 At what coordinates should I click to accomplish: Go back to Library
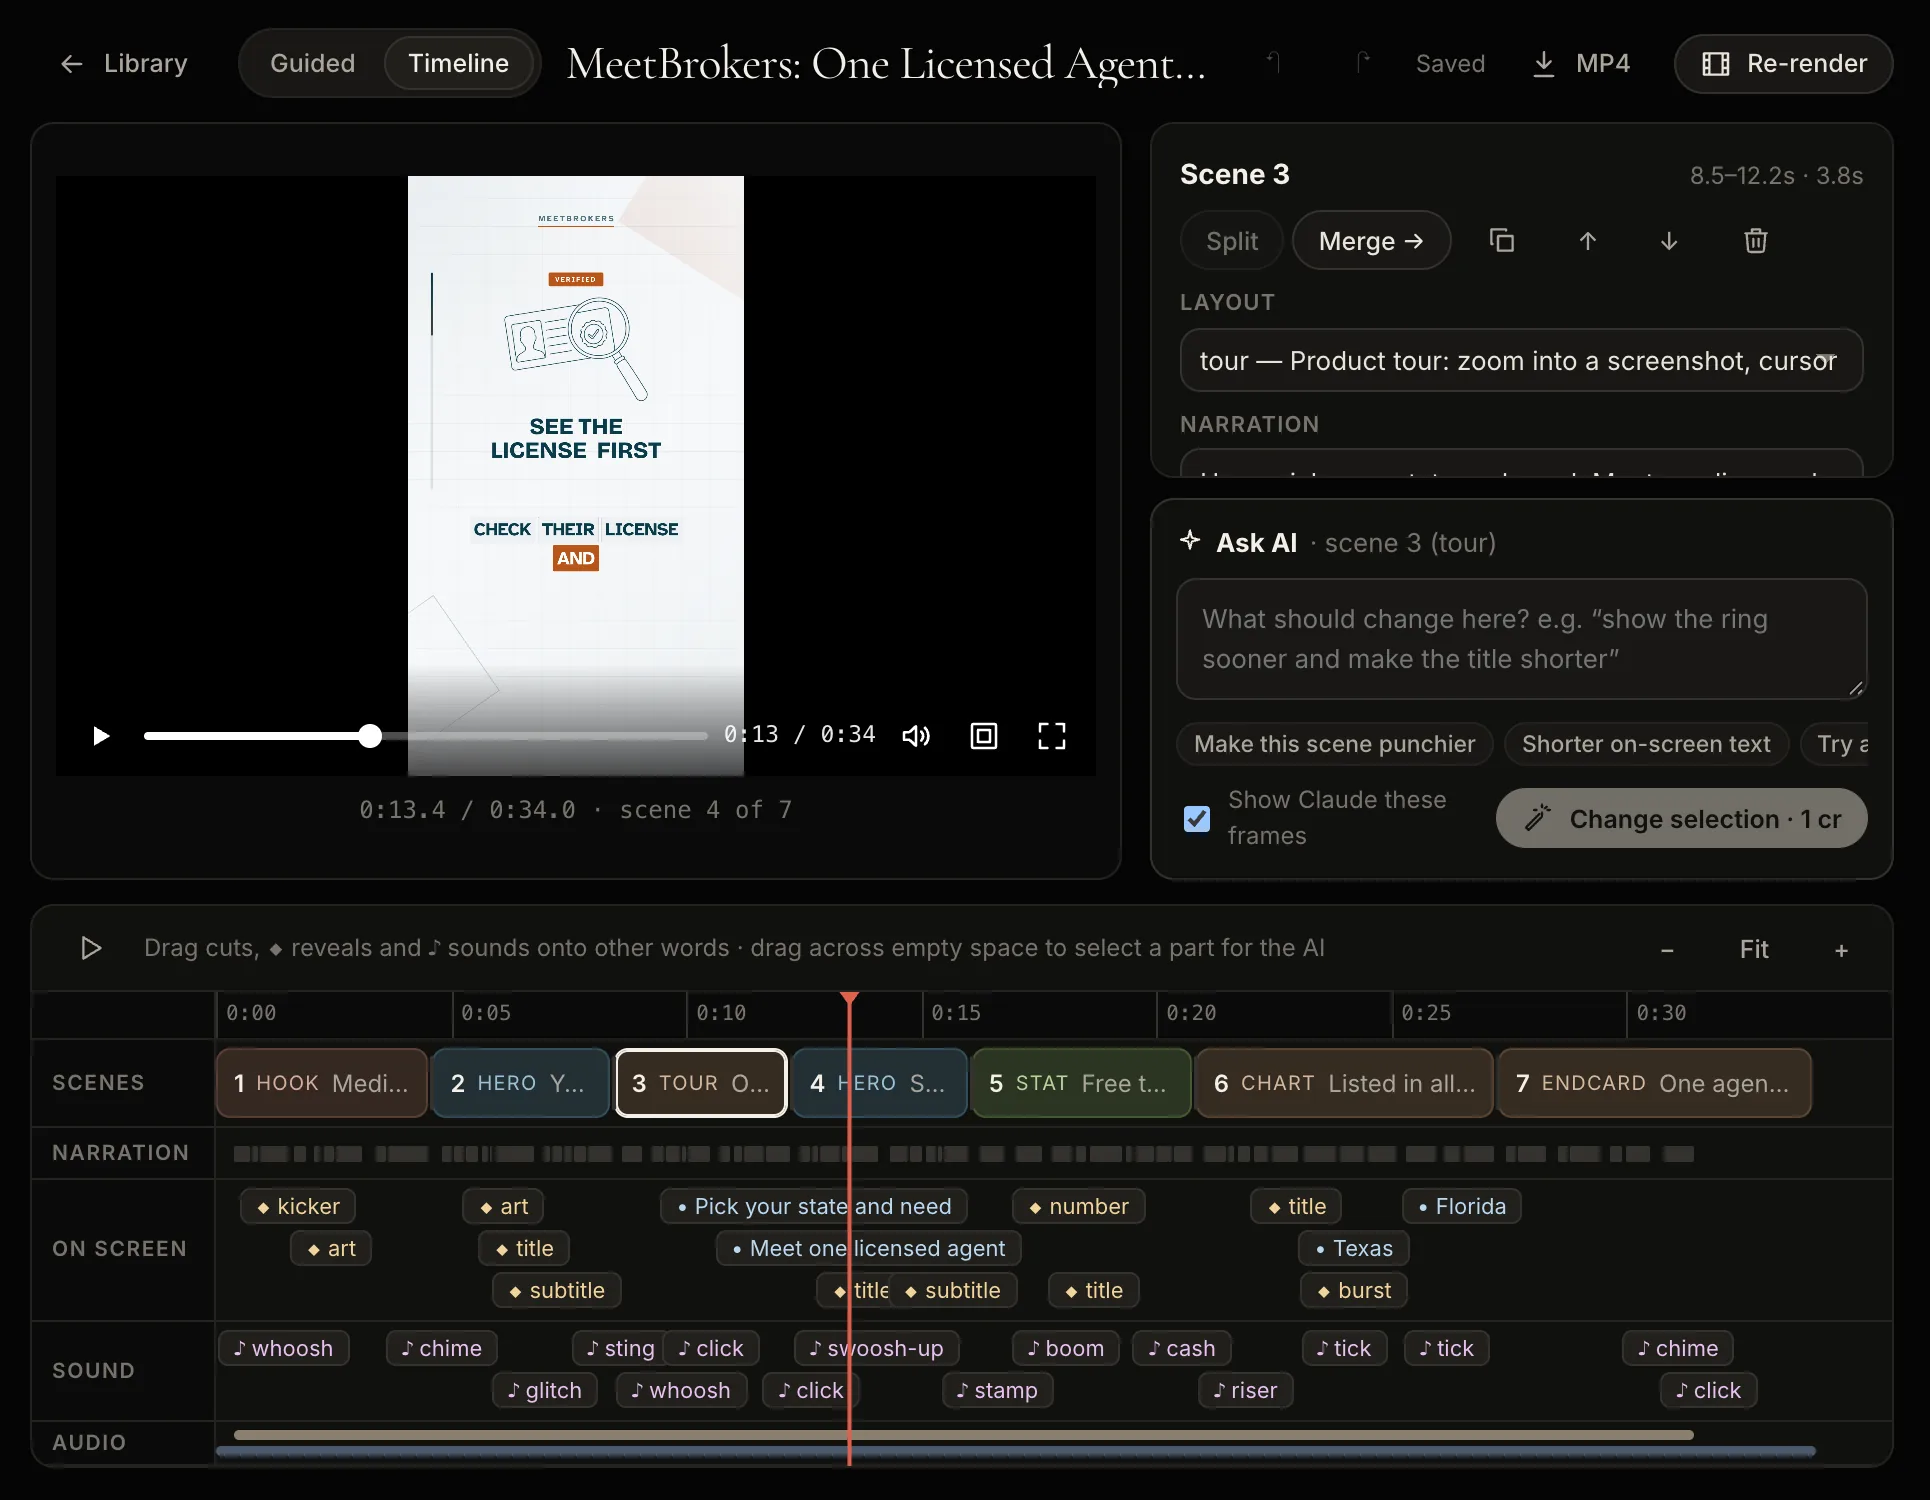click(x=124, y=63)
